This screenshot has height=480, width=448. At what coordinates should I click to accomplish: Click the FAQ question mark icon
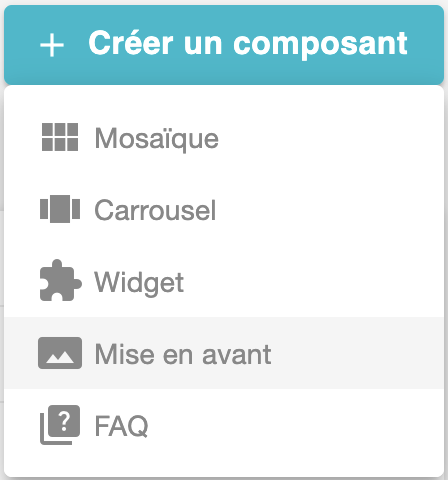coord(60,425)
